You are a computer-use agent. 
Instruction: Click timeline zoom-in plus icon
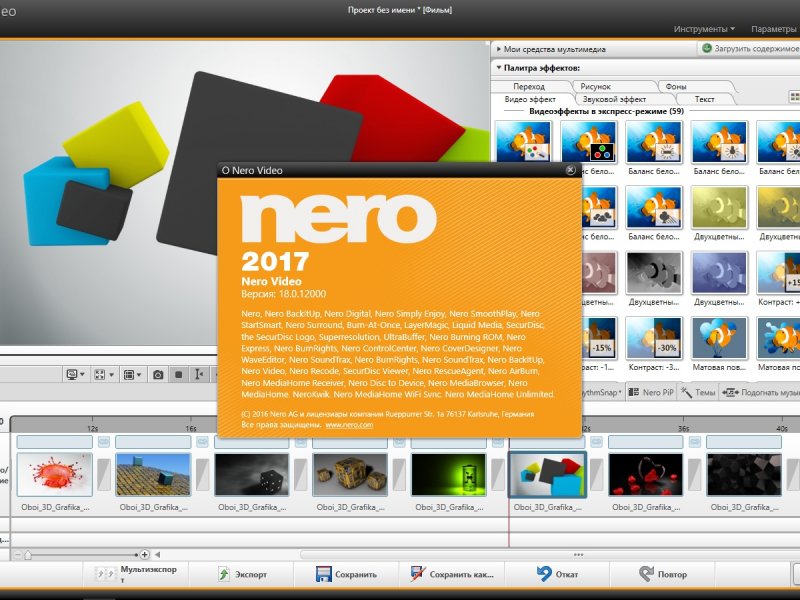point(144,555)
